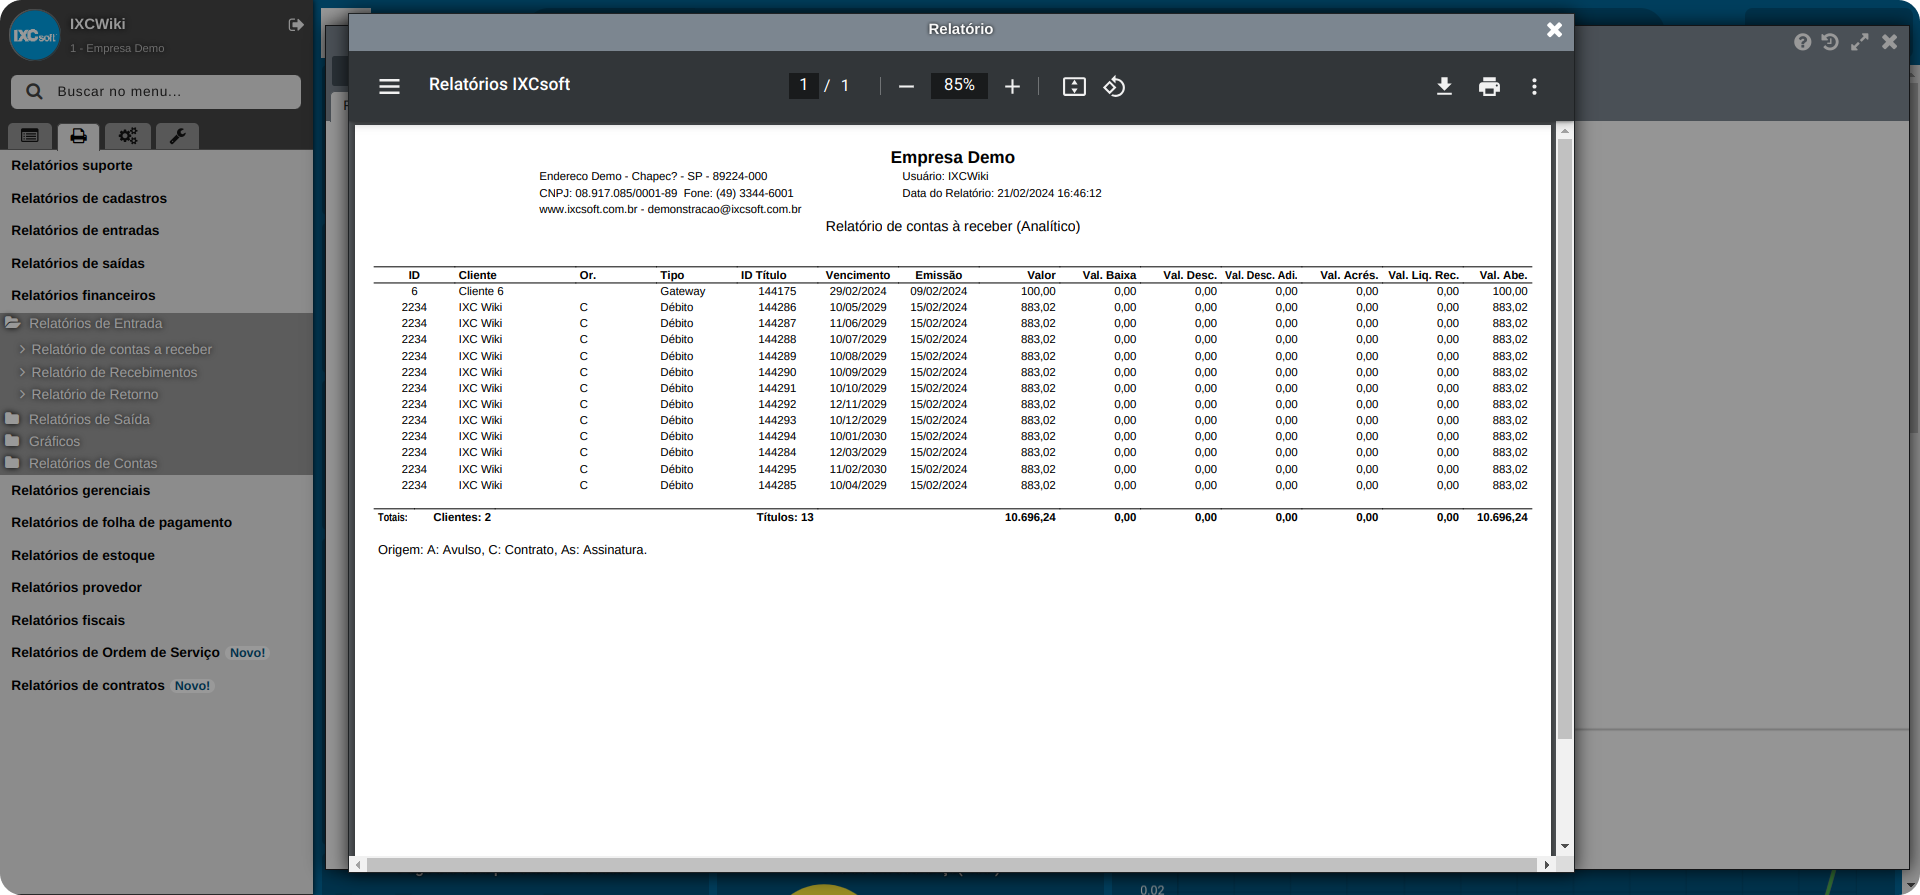Open Relatório de Retorno
The width and height of the screenshot is (1920, 895).
tap(94, 395)
